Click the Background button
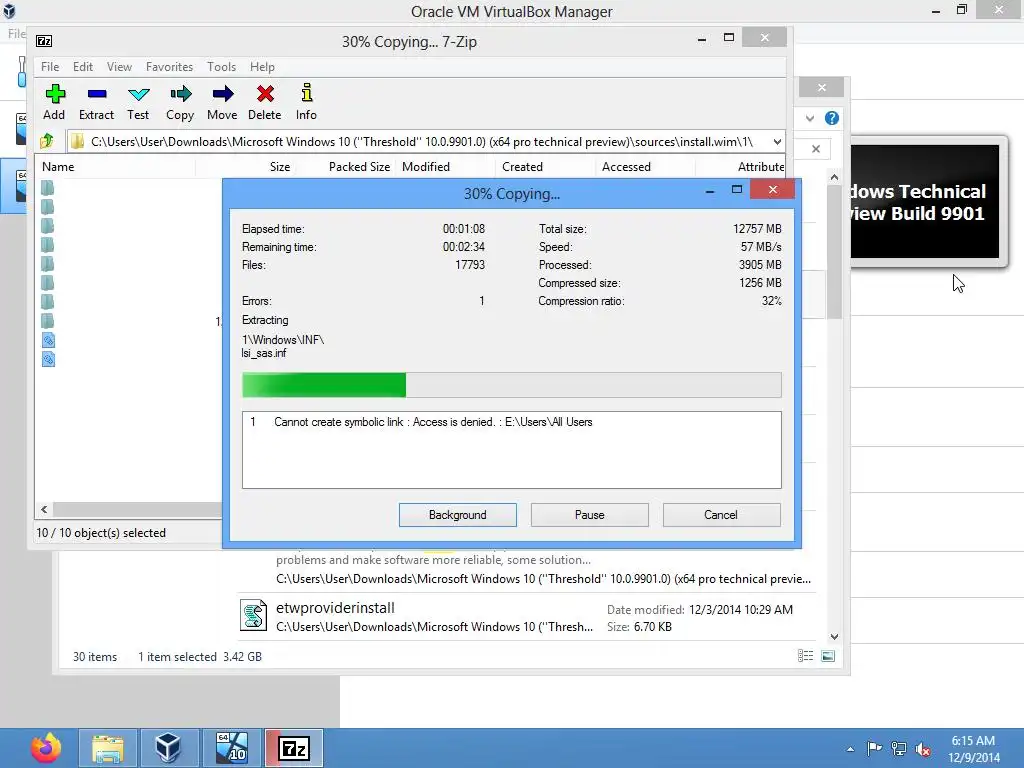 [x=458, y=515]
